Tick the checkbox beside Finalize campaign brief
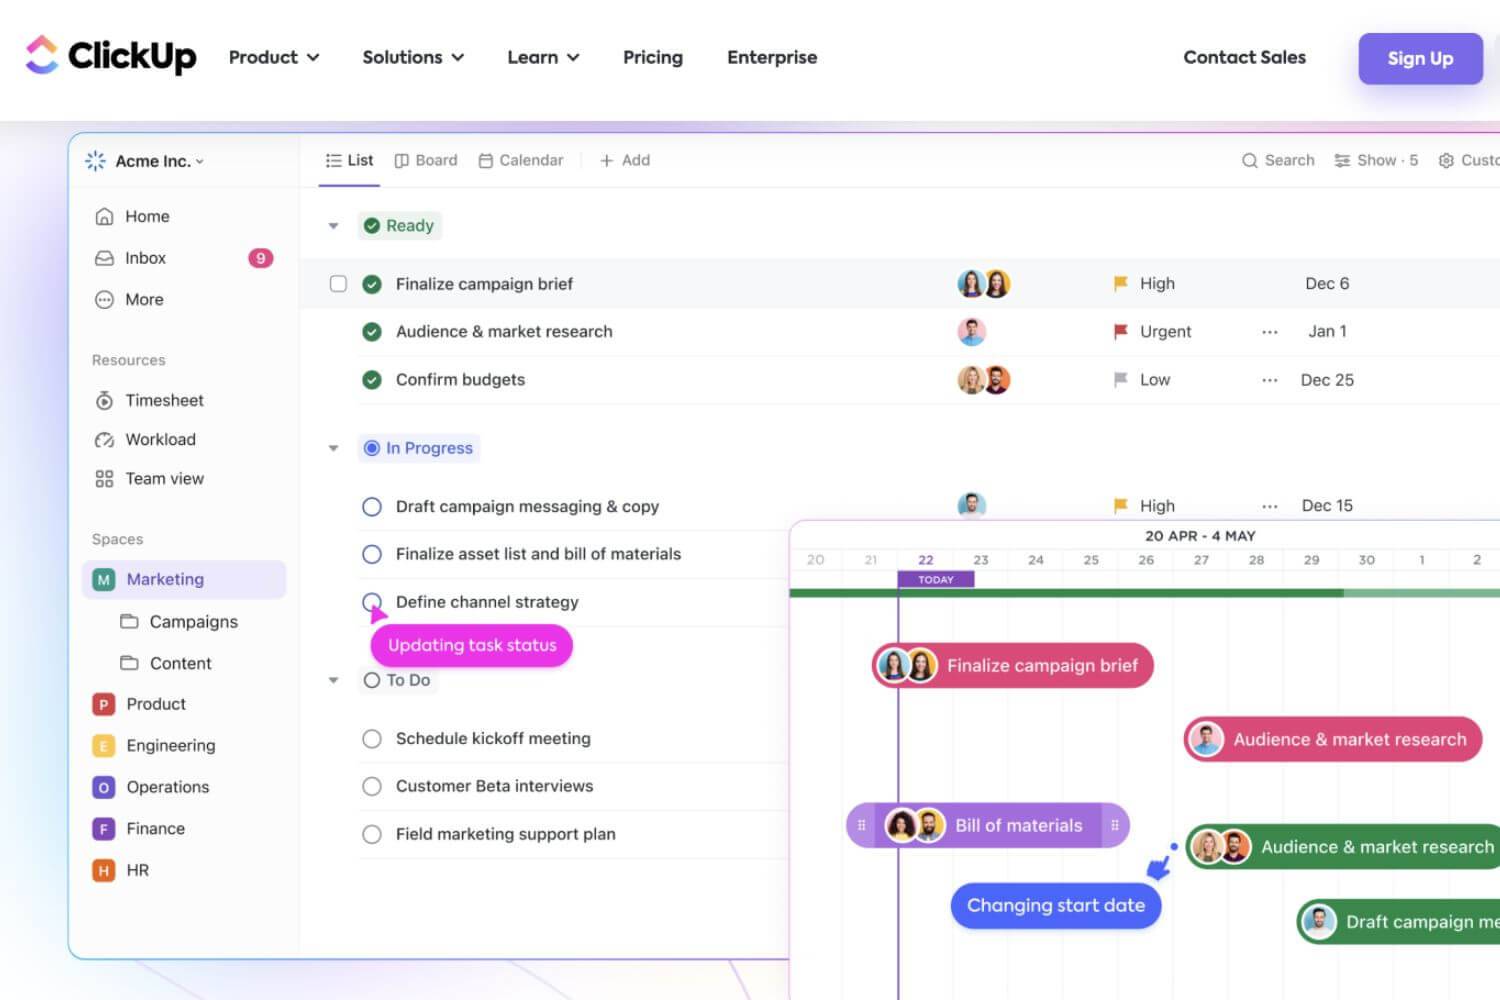Screen dimensions: 1500x1000 pos(338,284)
